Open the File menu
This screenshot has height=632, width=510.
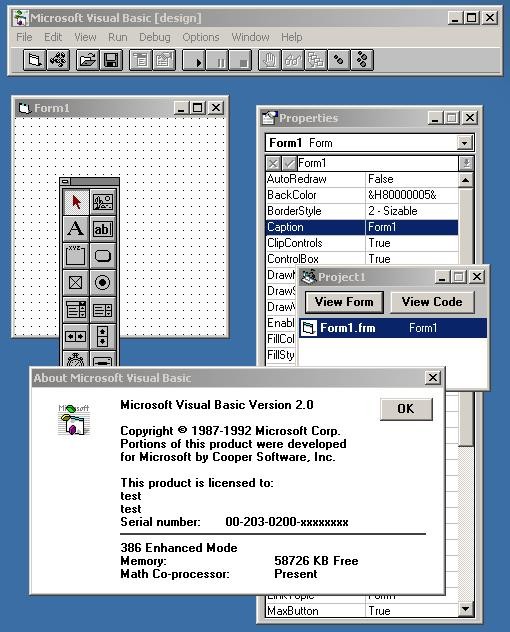tap(24, 37)
